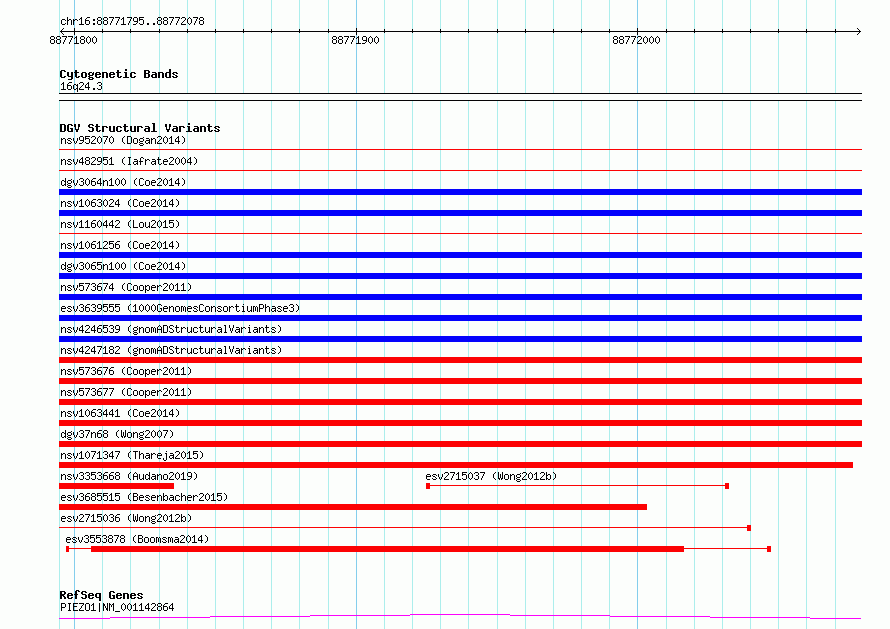Open variant nsv573676 (Cooper2011)
The width and height of the screenshot is (890, 629).
click(126, 371)
